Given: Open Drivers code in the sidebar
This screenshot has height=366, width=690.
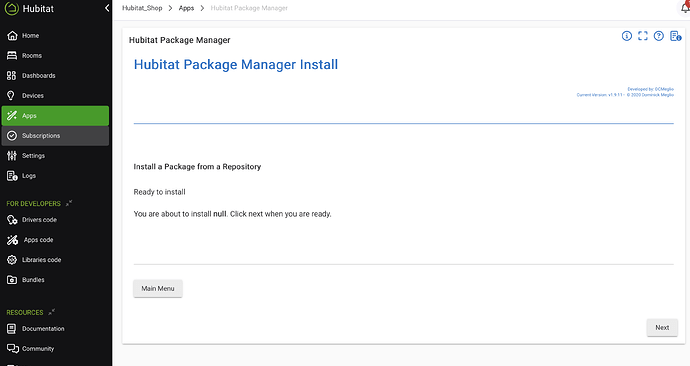Looking at the screenshot, I should (x=55, y=220).
